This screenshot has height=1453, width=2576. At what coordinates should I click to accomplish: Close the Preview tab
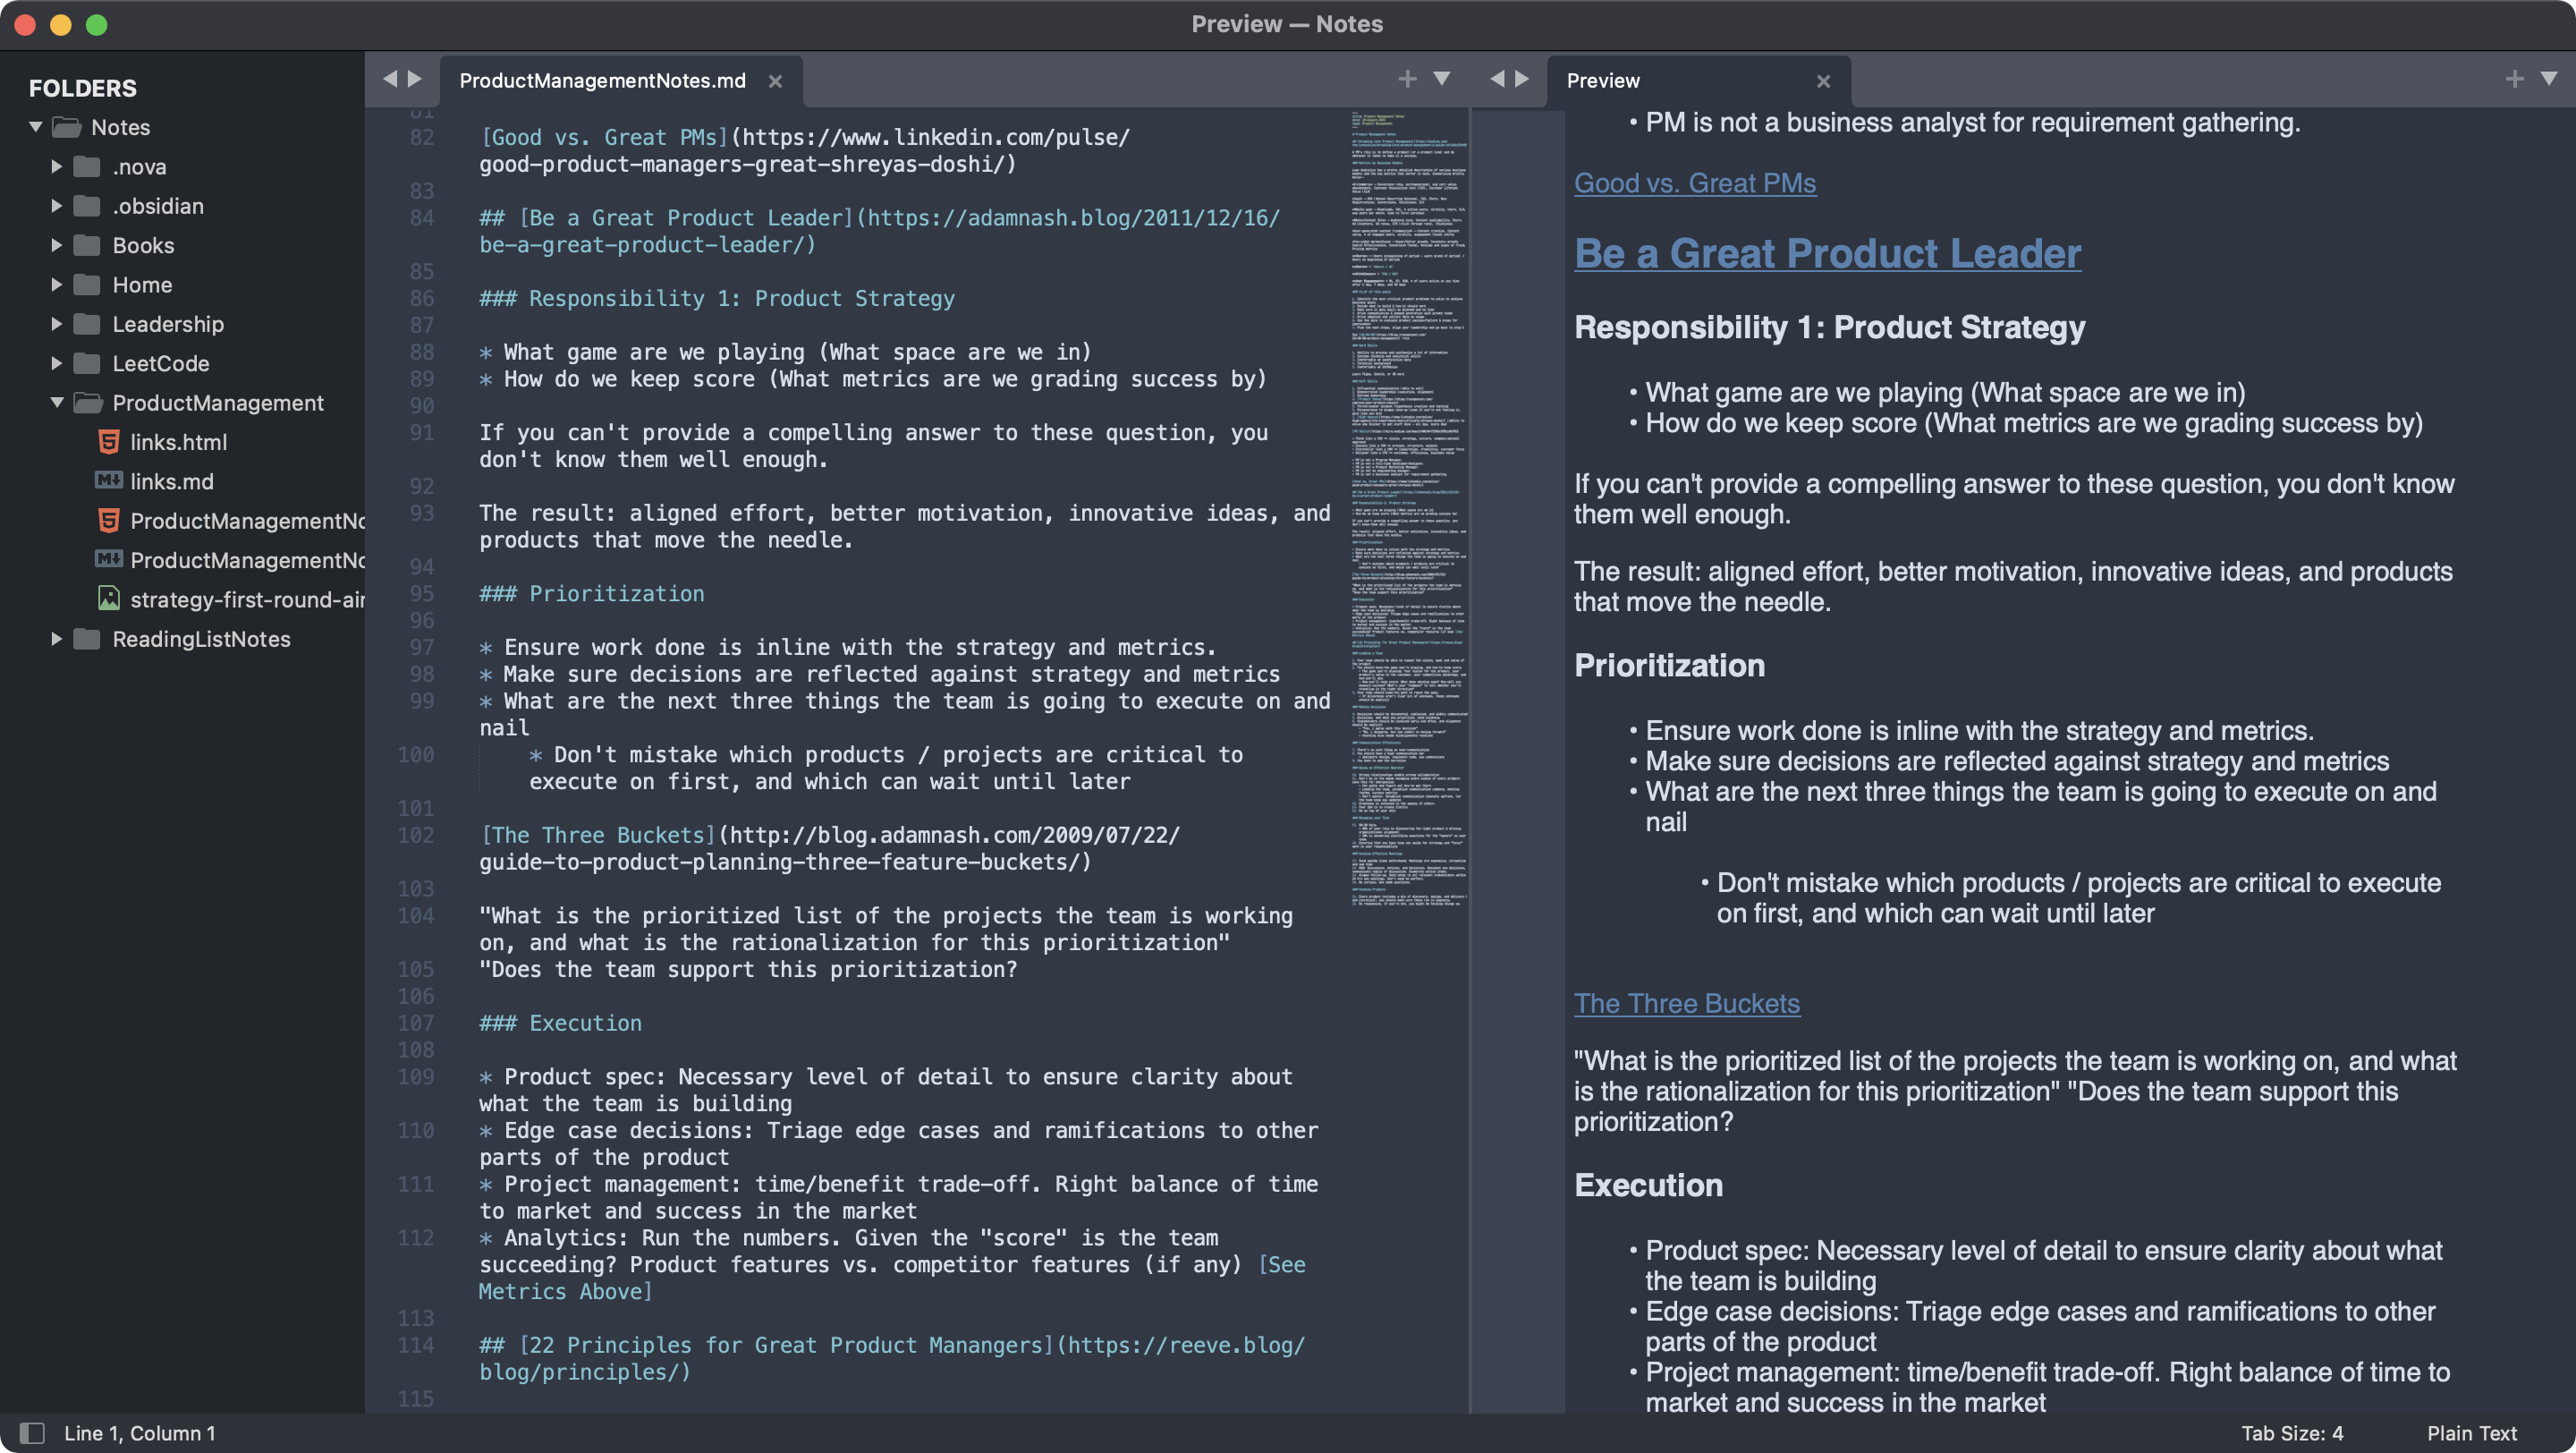[1823, 81]
